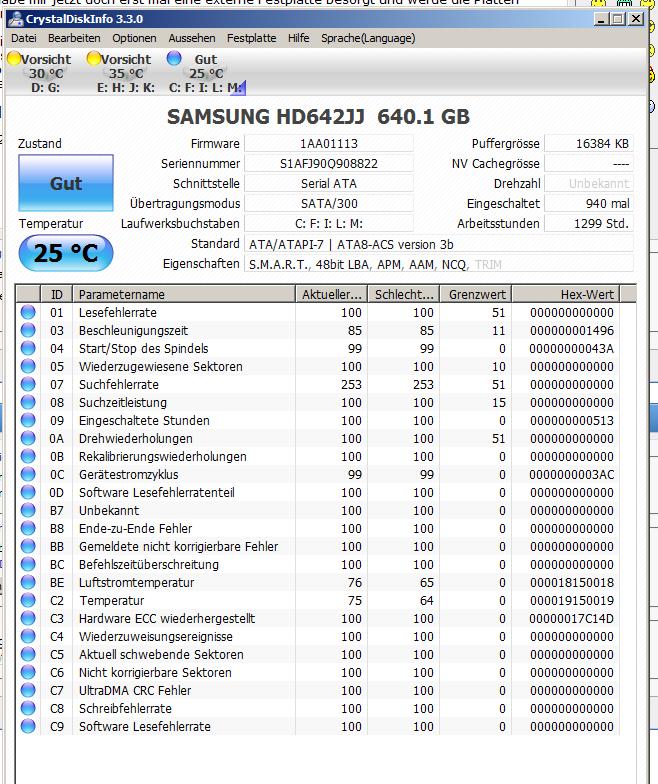Image resolution: width=658 pixels, height=784 pixels.
Task: Click status icon of Gerätestromzyklus row
Action: pyautogui.click(x=28, y=474)
